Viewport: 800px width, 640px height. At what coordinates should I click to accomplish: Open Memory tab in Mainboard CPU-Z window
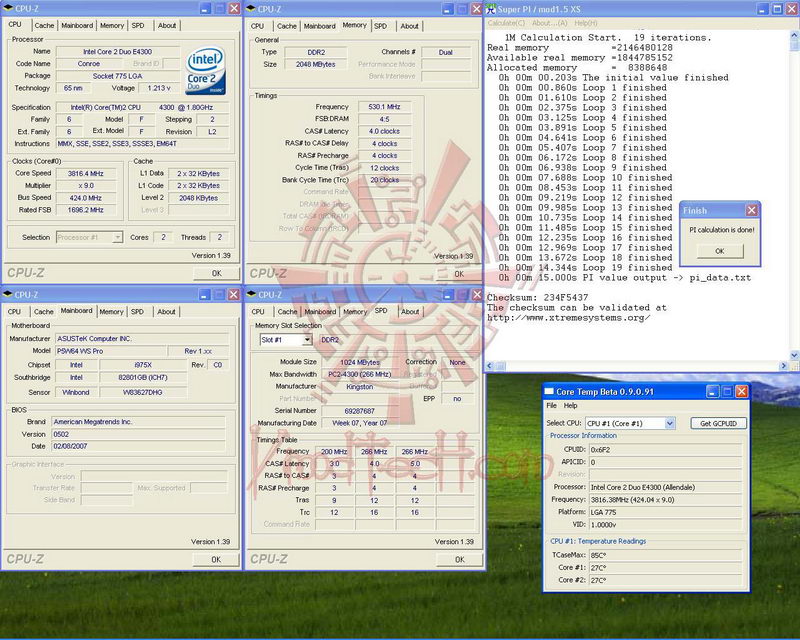[x=111, y=311]
